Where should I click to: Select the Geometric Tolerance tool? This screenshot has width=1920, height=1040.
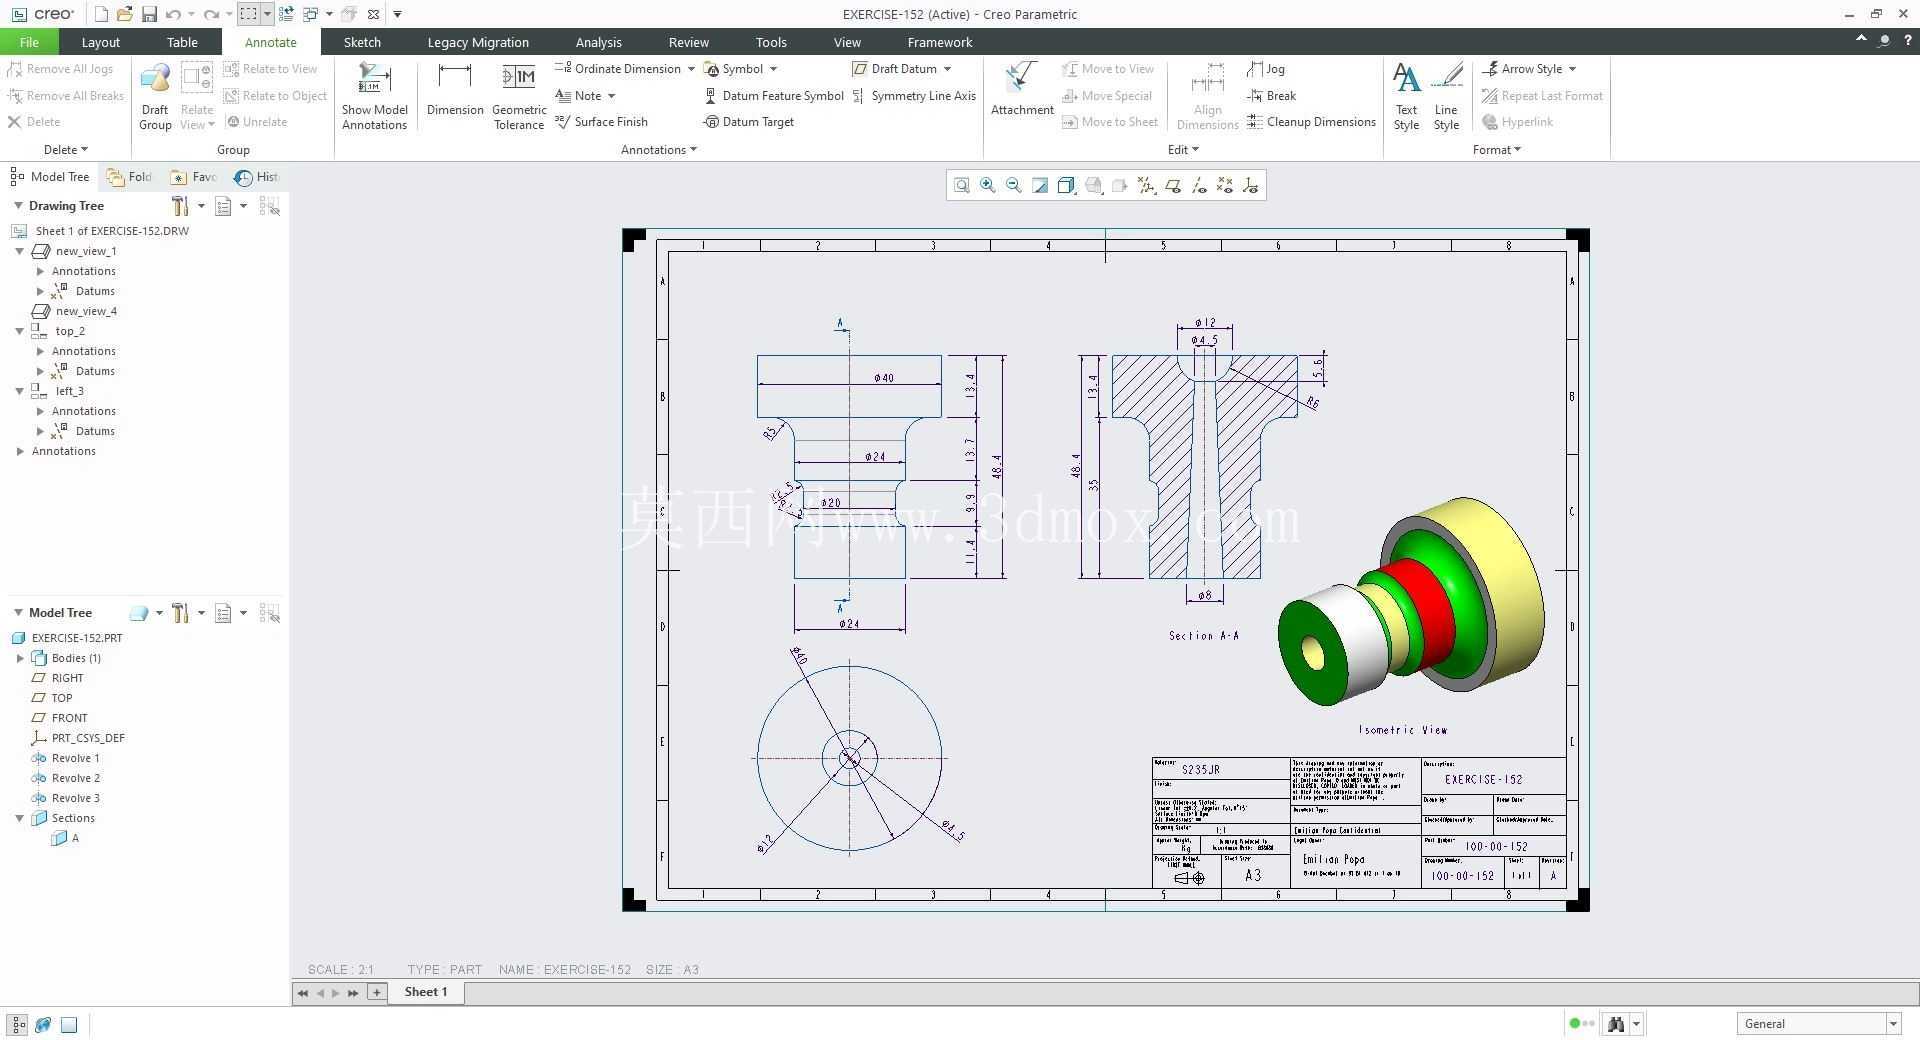[x=519, y=96]
